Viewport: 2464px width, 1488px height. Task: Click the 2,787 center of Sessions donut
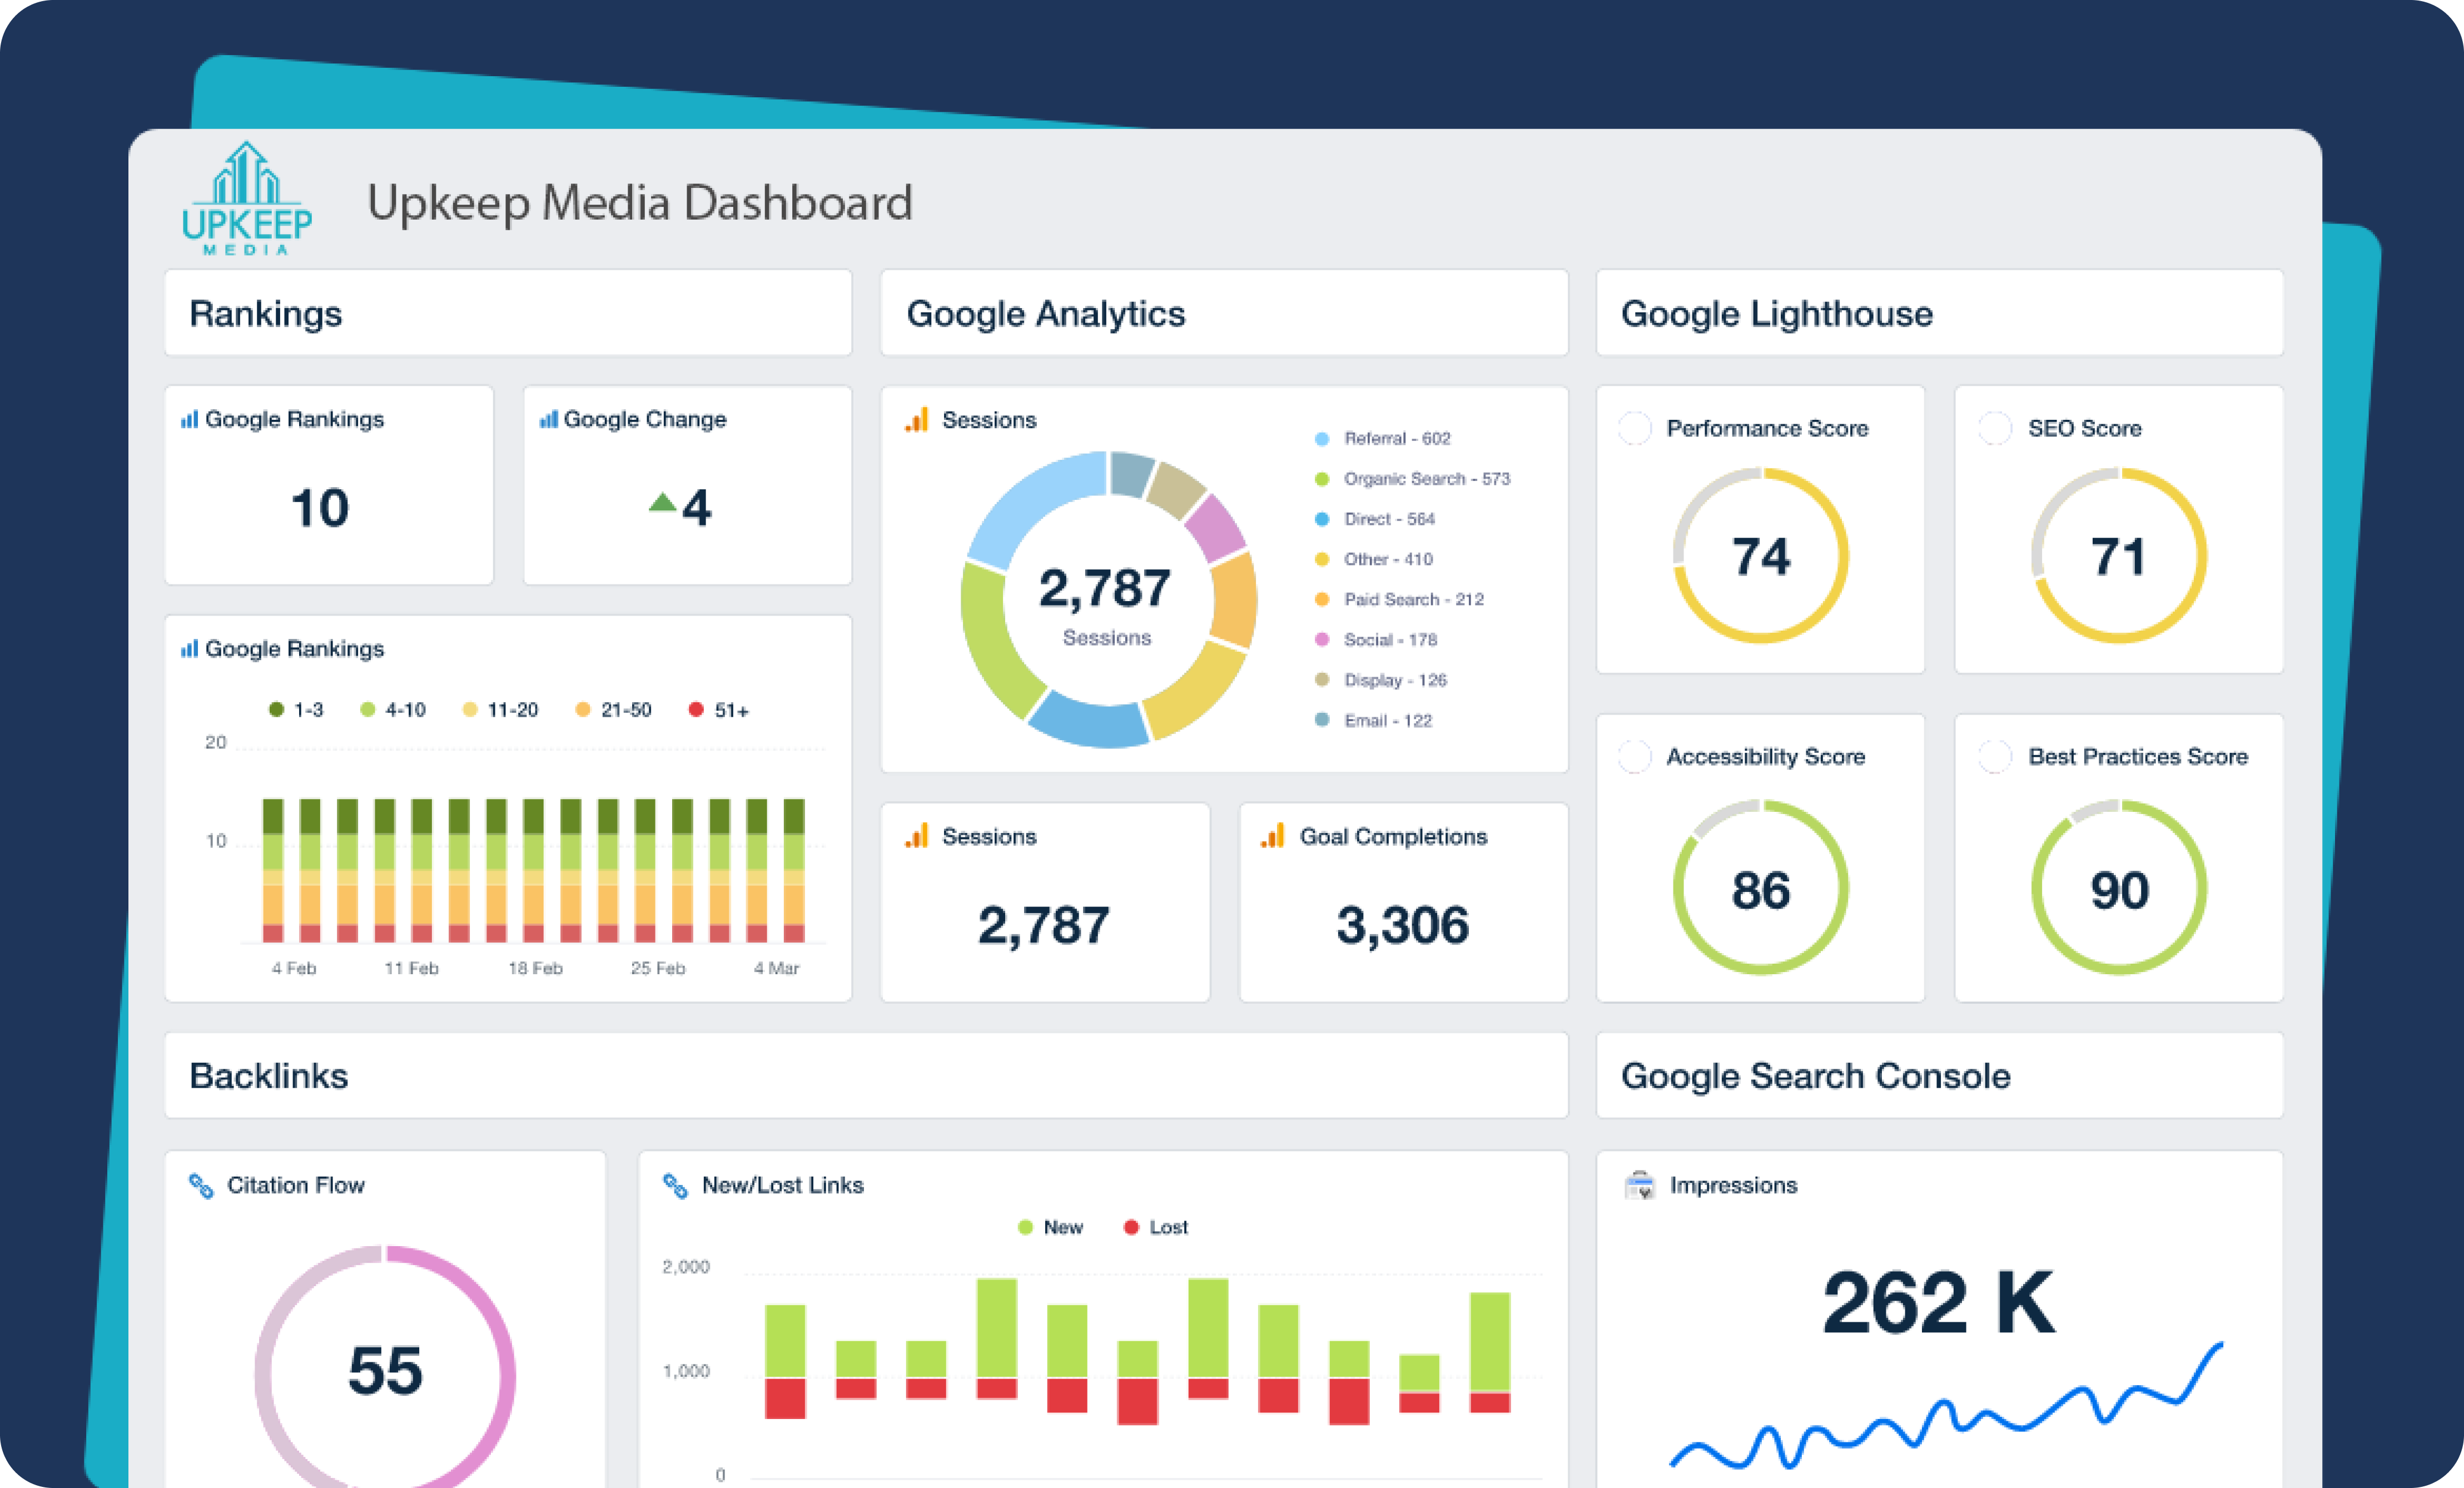(1105, 588)
